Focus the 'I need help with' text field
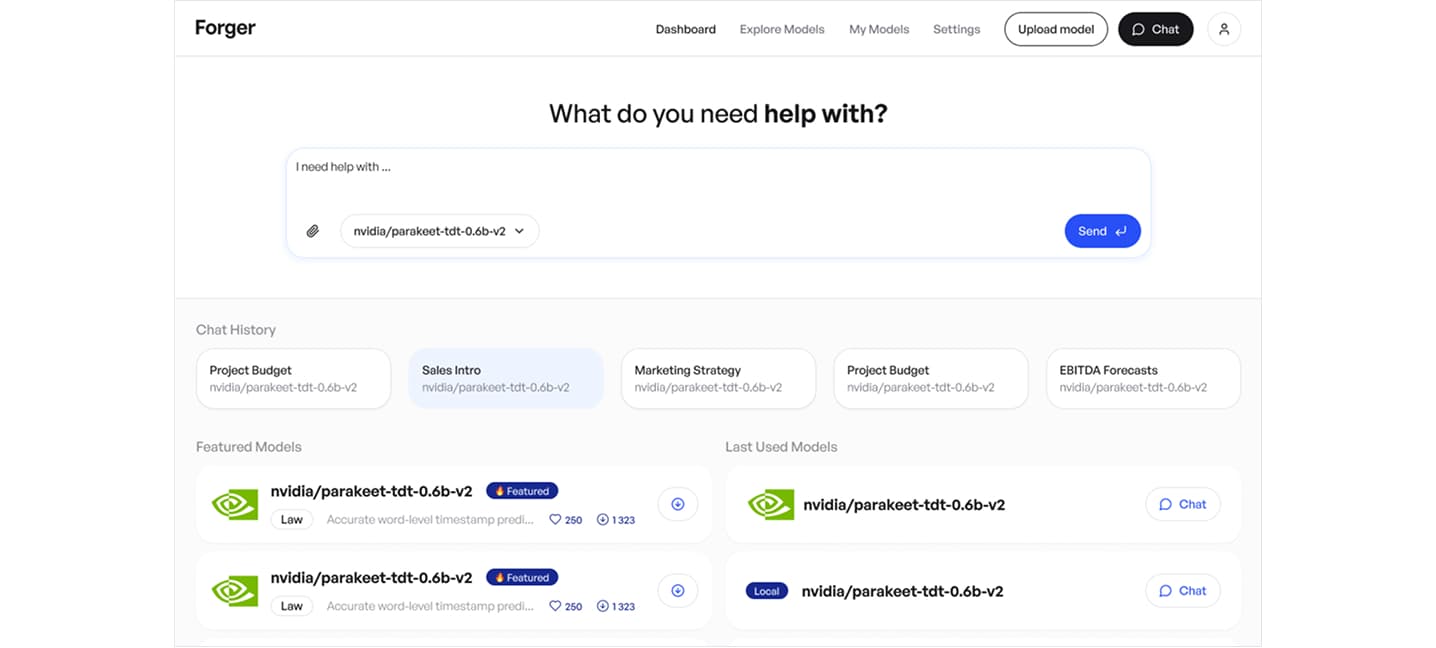 click(717, 180)
